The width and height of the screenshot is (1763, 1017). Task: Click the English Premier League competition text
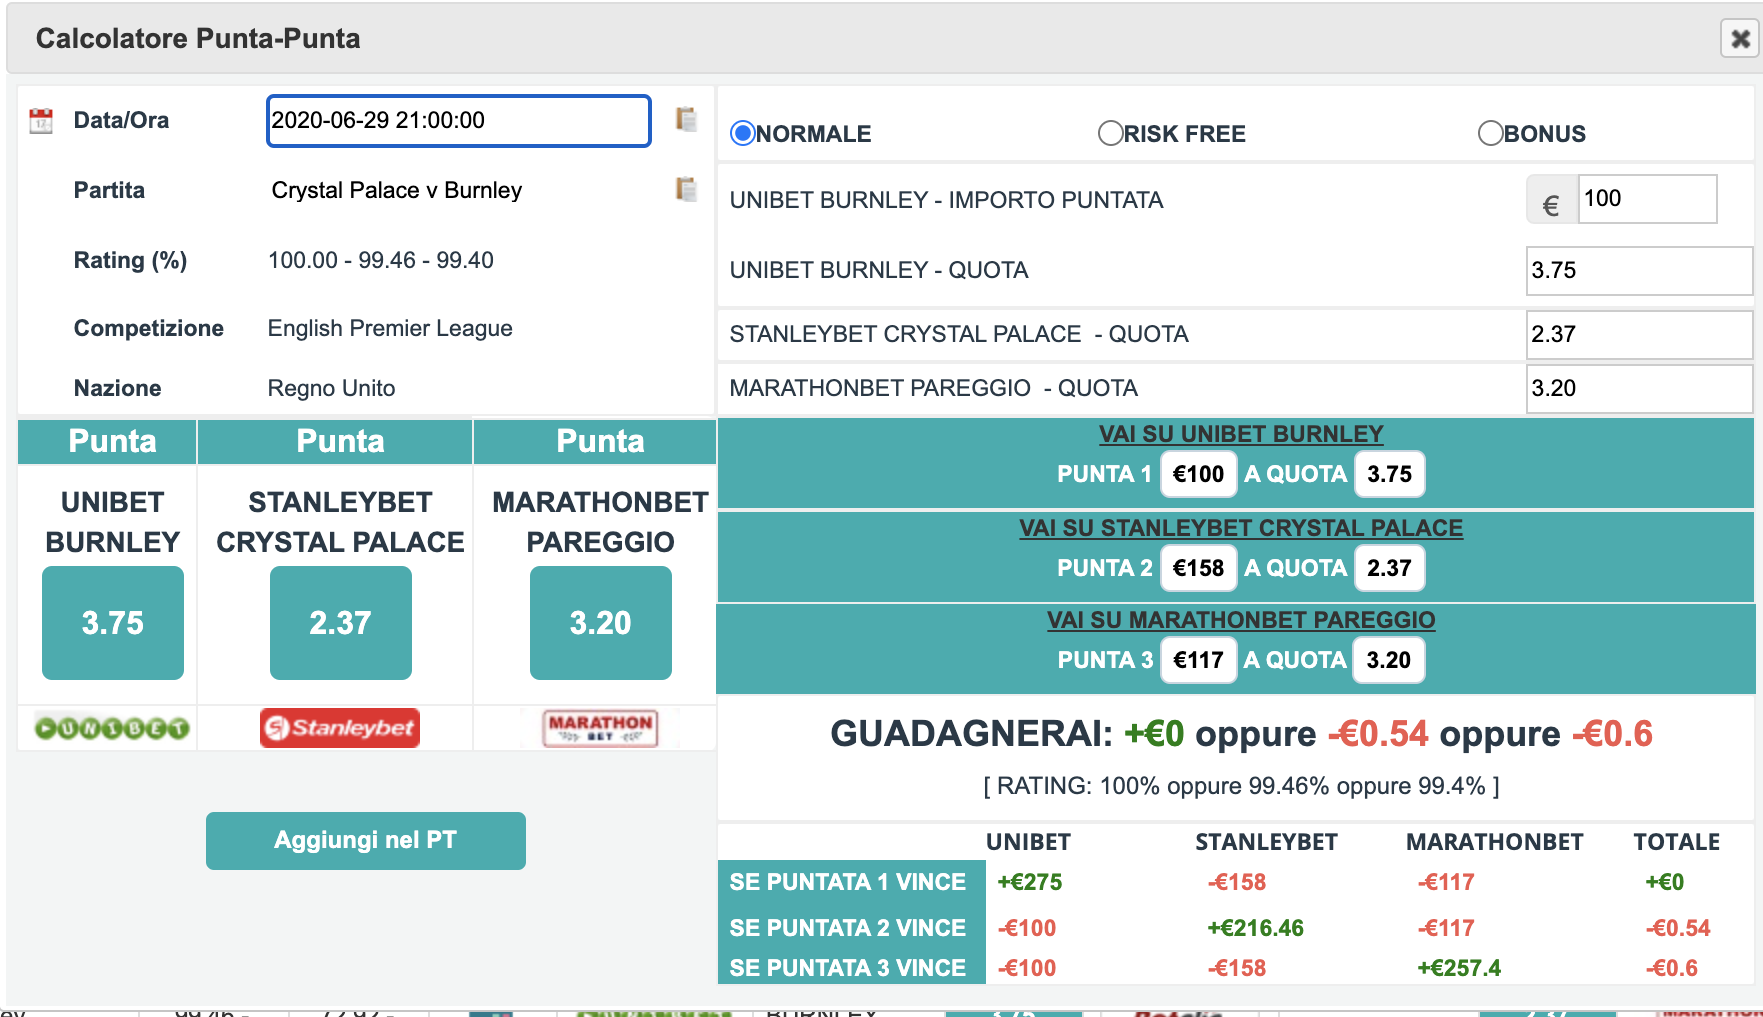(x=390, y=328)
